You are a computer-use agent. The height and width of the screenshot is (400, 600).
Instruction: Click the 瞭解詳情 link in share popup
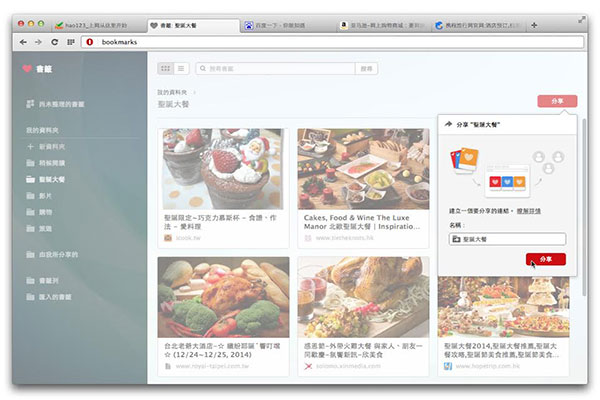tap(530, 212)
